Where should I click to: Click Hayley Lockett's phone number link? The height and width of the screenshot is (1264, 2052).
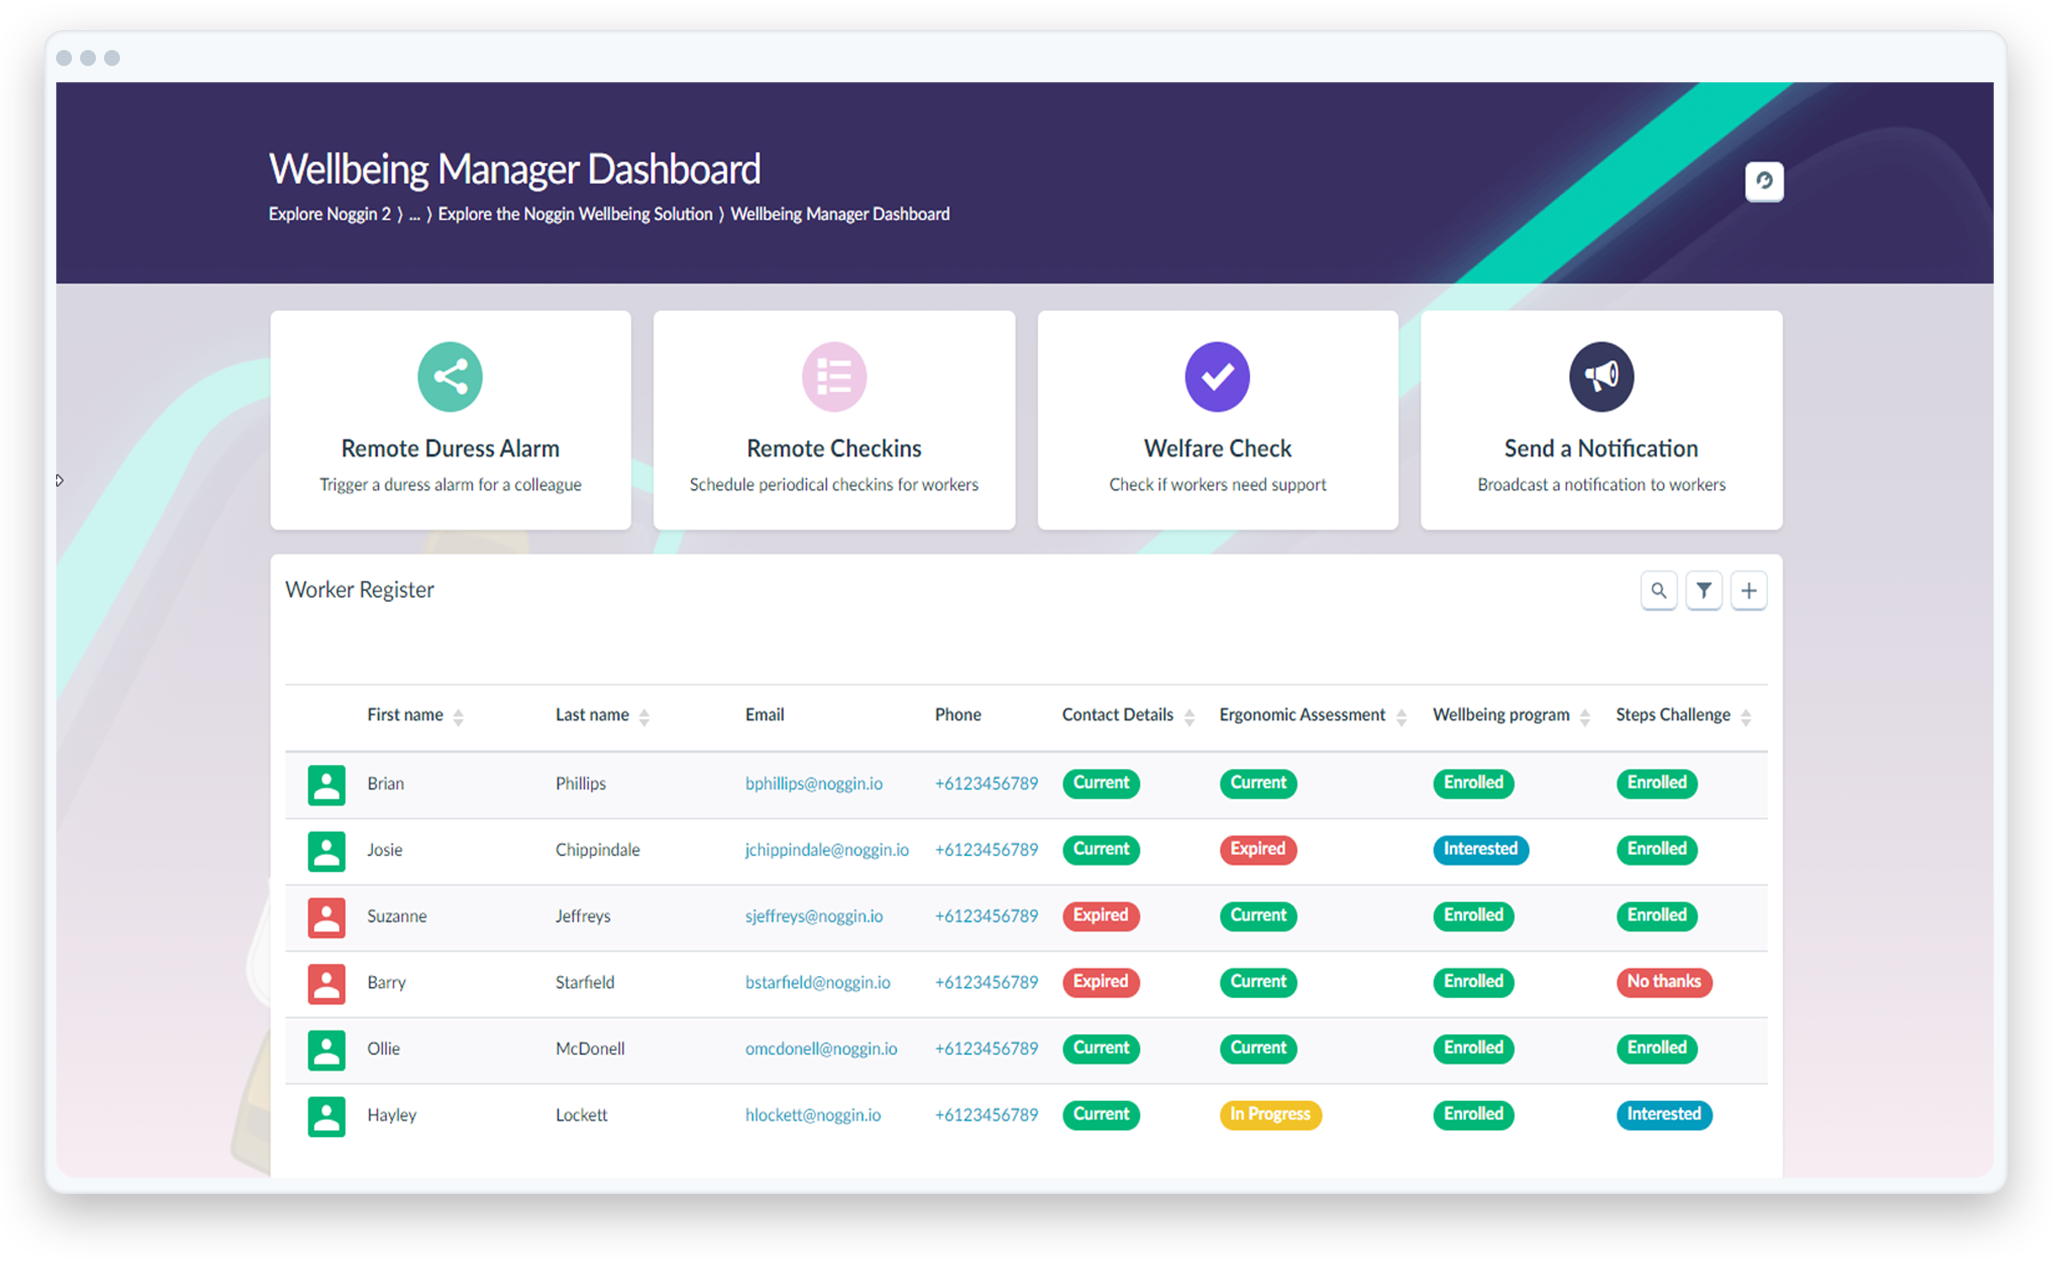(986, 1115)
